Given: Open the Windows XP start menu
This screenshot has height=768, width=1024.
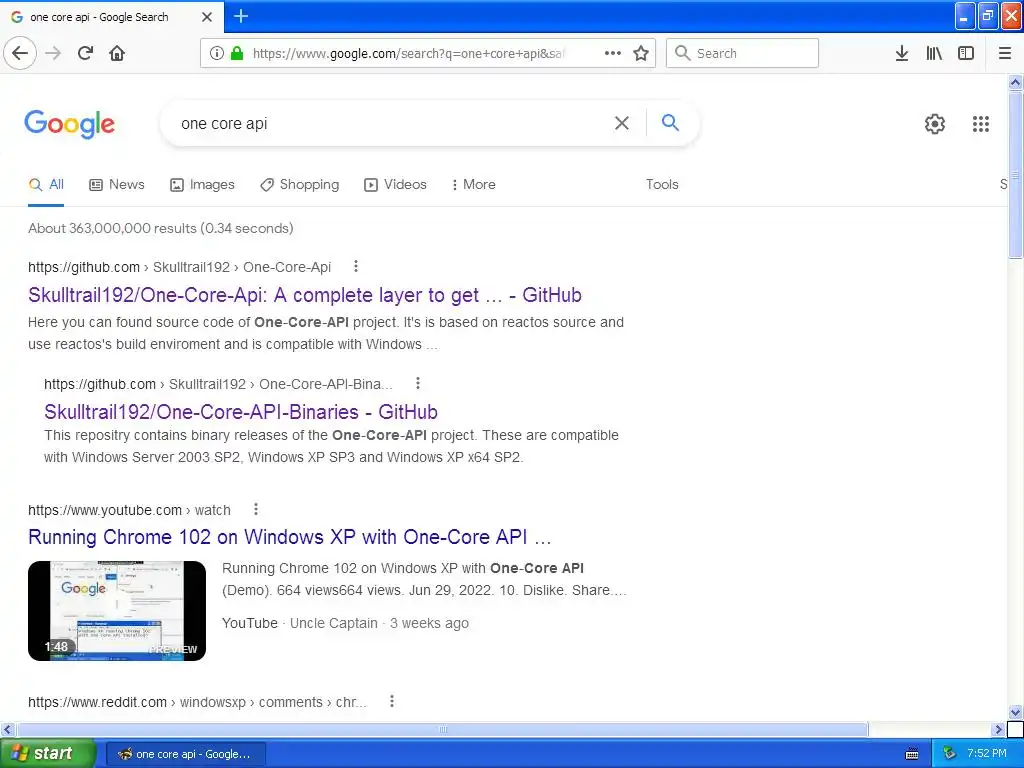Looking at the screenshot, I should tap(48, 754).
